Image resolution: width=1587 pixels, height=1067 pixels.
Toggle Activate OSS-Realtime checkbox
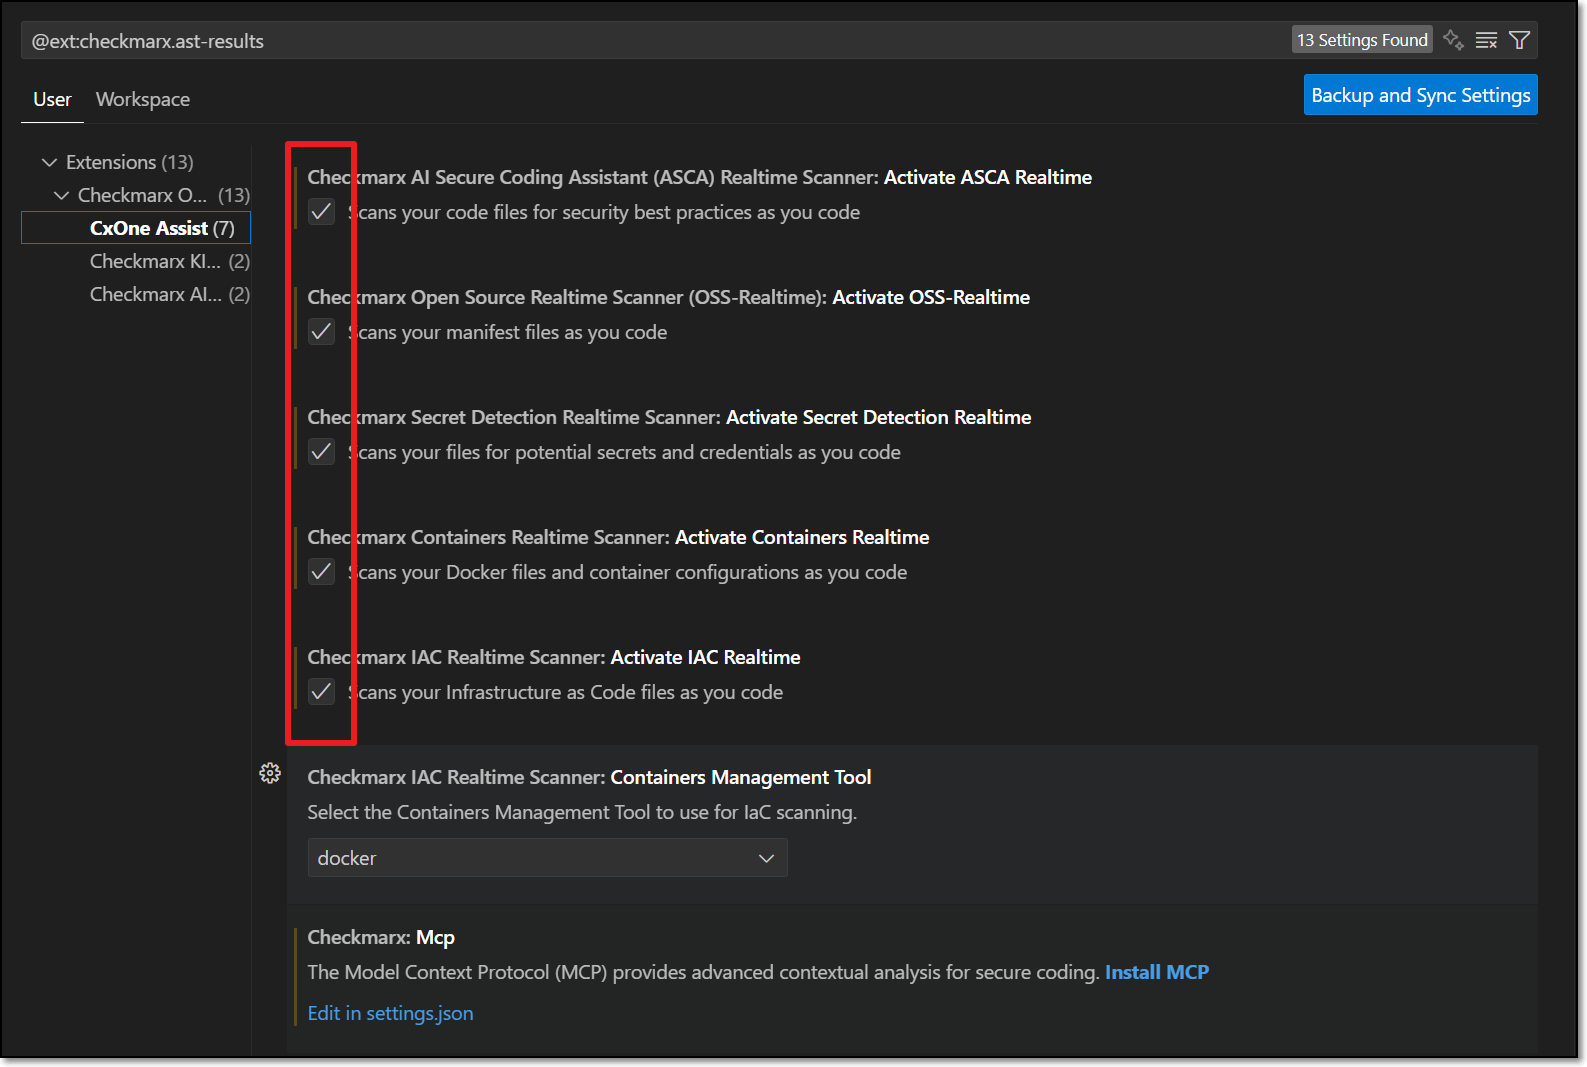pos(321,332)
